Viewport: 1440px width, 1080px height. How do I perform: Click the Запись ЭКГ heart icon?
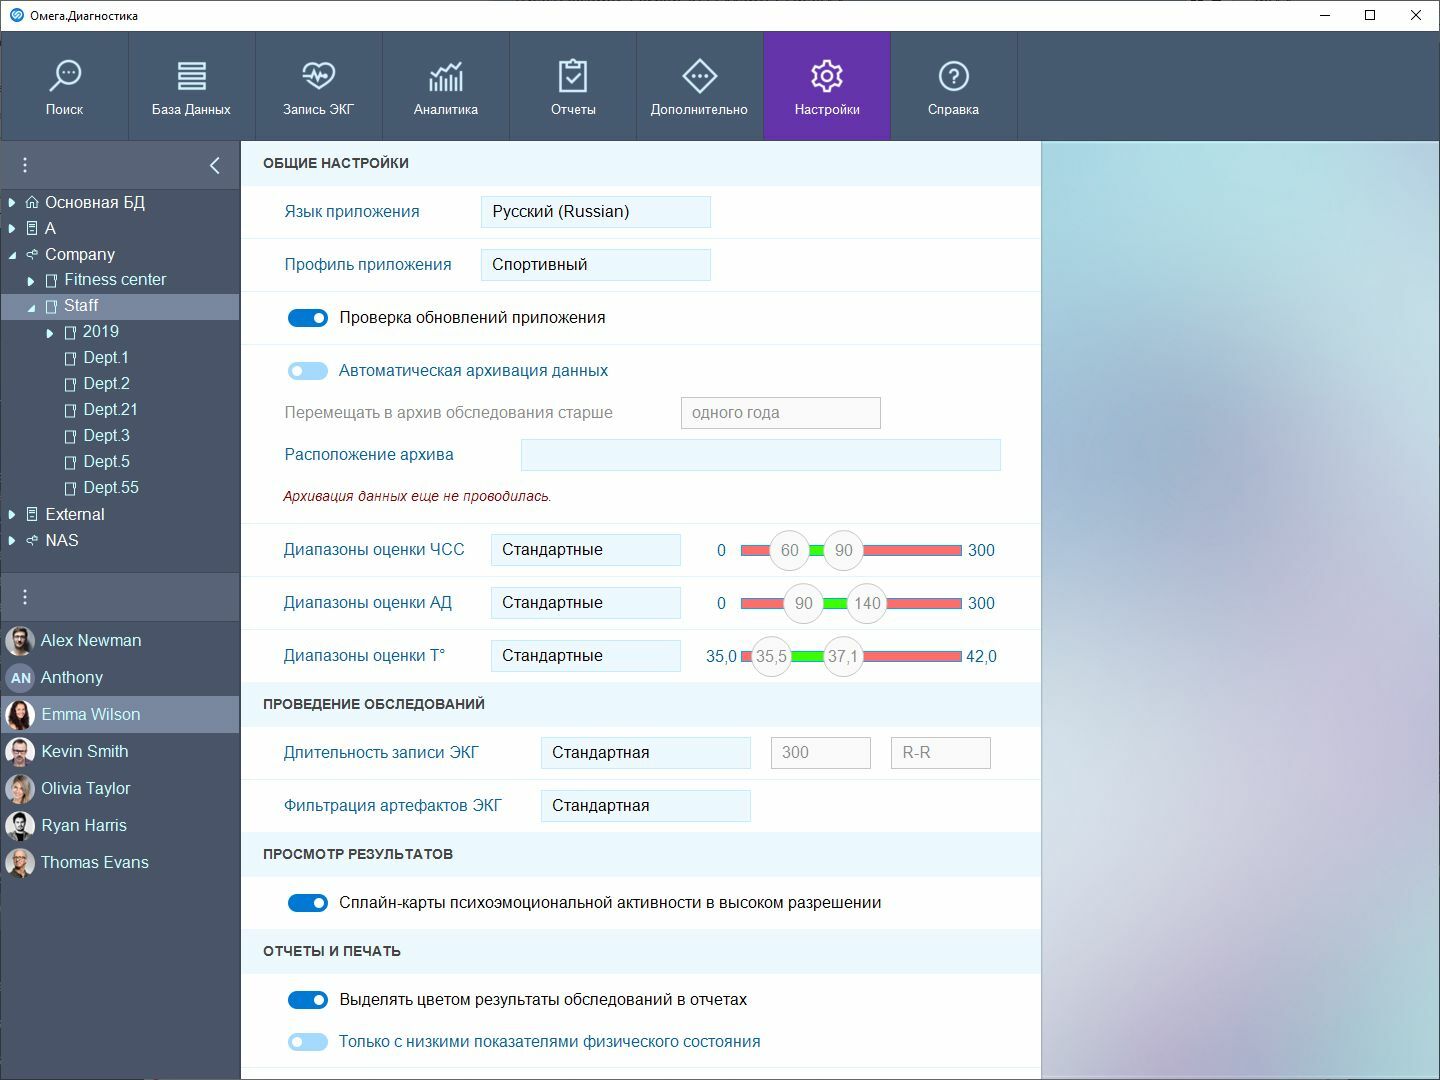(318, 76)
